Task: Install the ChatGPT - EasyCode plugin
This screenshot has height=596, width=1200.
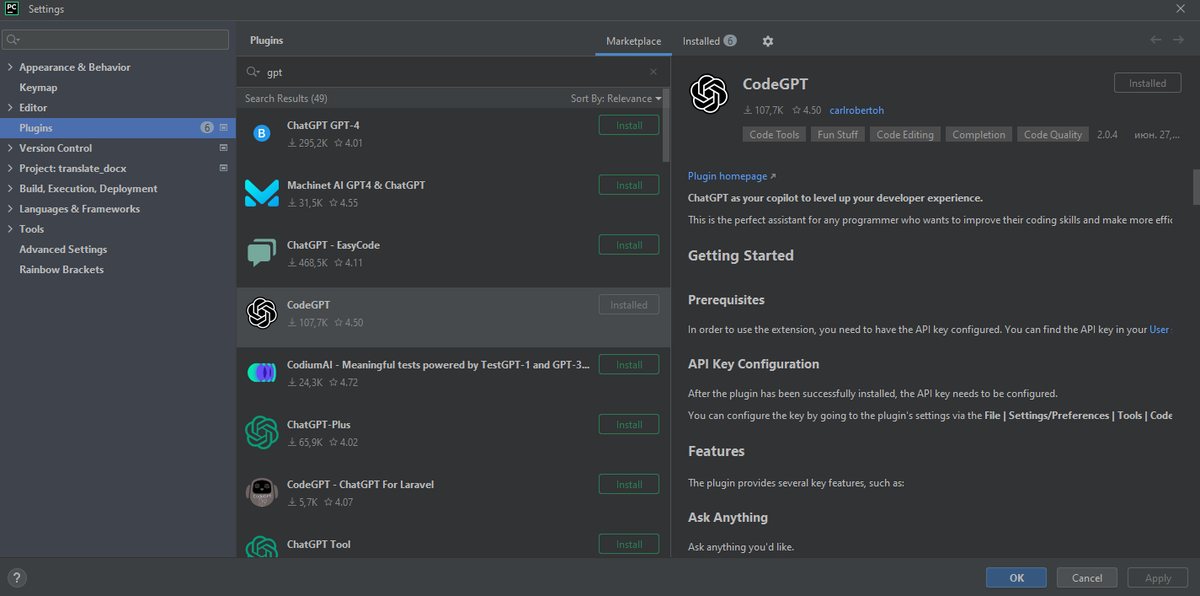Action: point(629,245)
